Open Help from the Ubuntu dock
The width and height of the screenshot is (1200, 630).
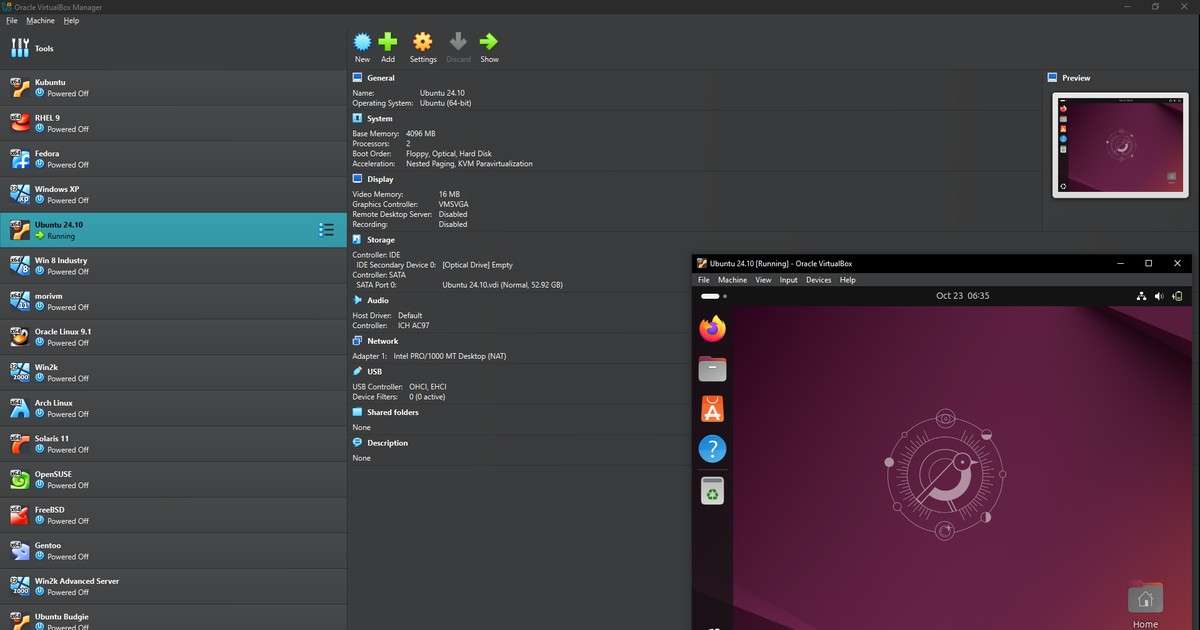712,450
